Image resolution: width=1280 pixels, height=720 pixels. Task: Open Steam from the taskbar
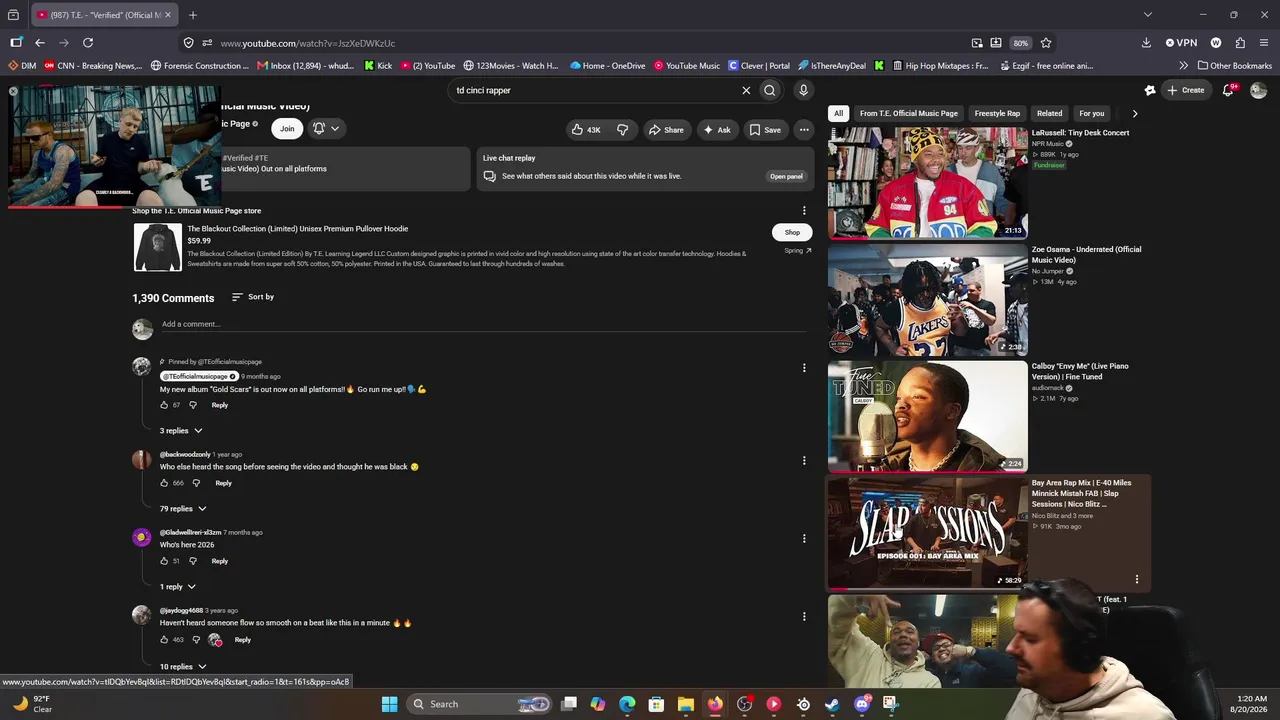coord(832,704)
